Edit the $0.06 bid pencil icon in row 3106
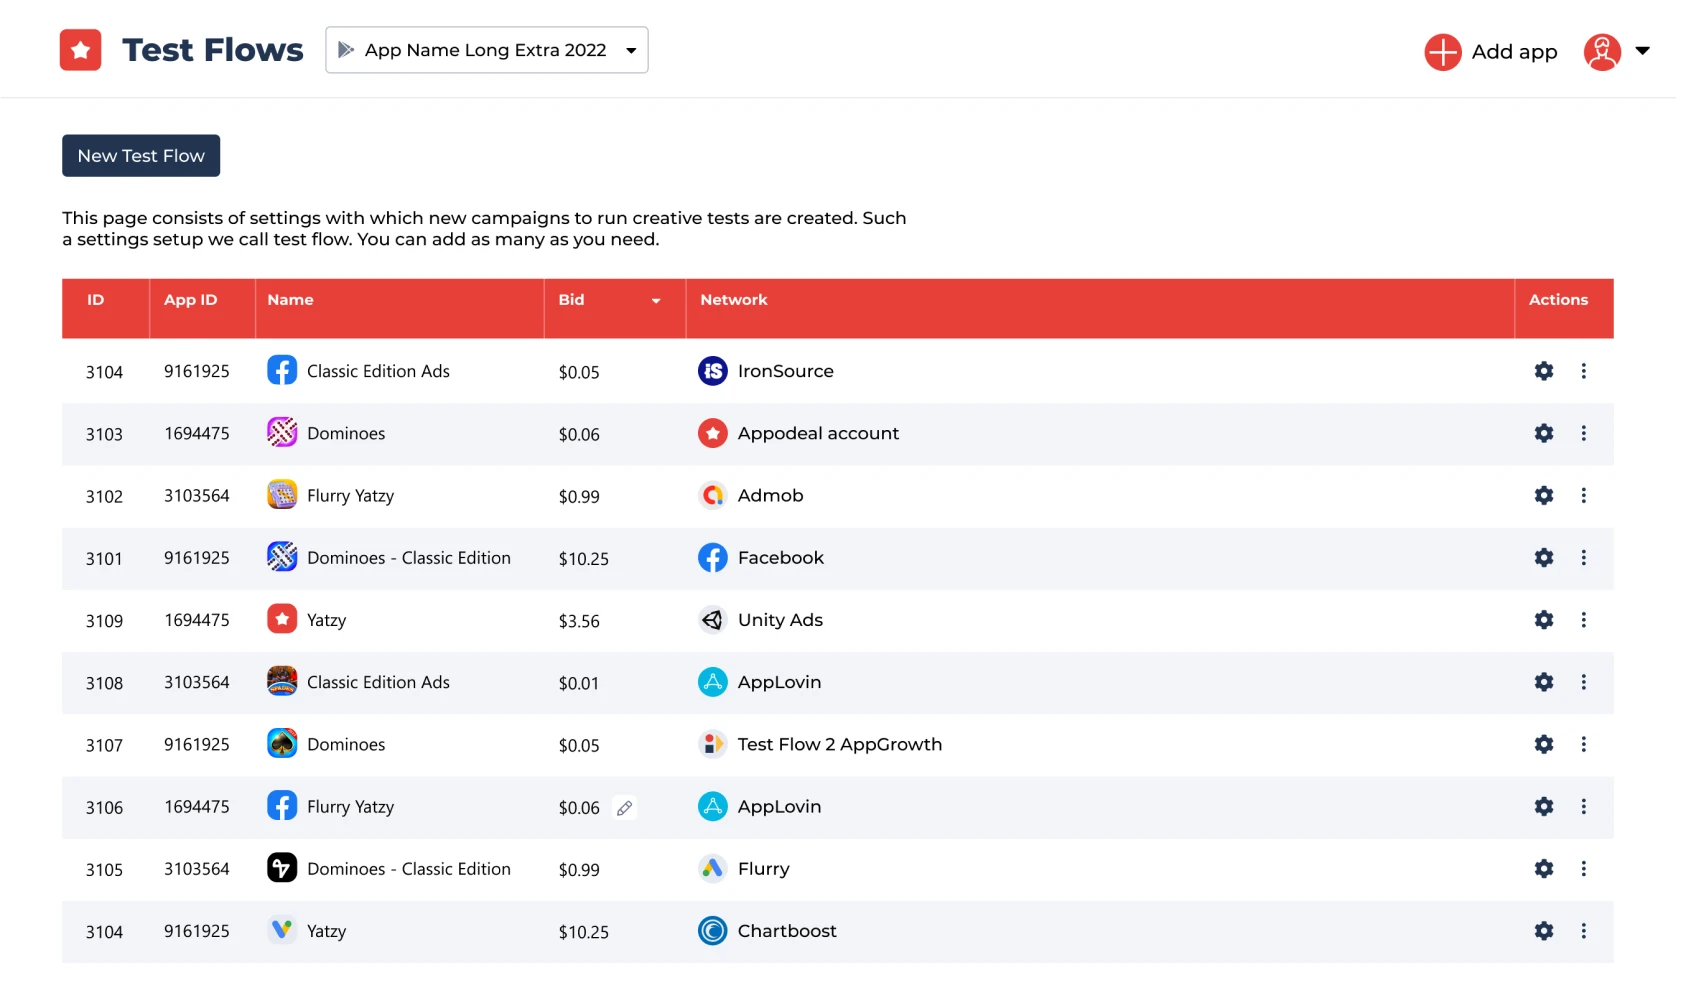This screenshot has height=994, width=1683. [x=624, y=808]
